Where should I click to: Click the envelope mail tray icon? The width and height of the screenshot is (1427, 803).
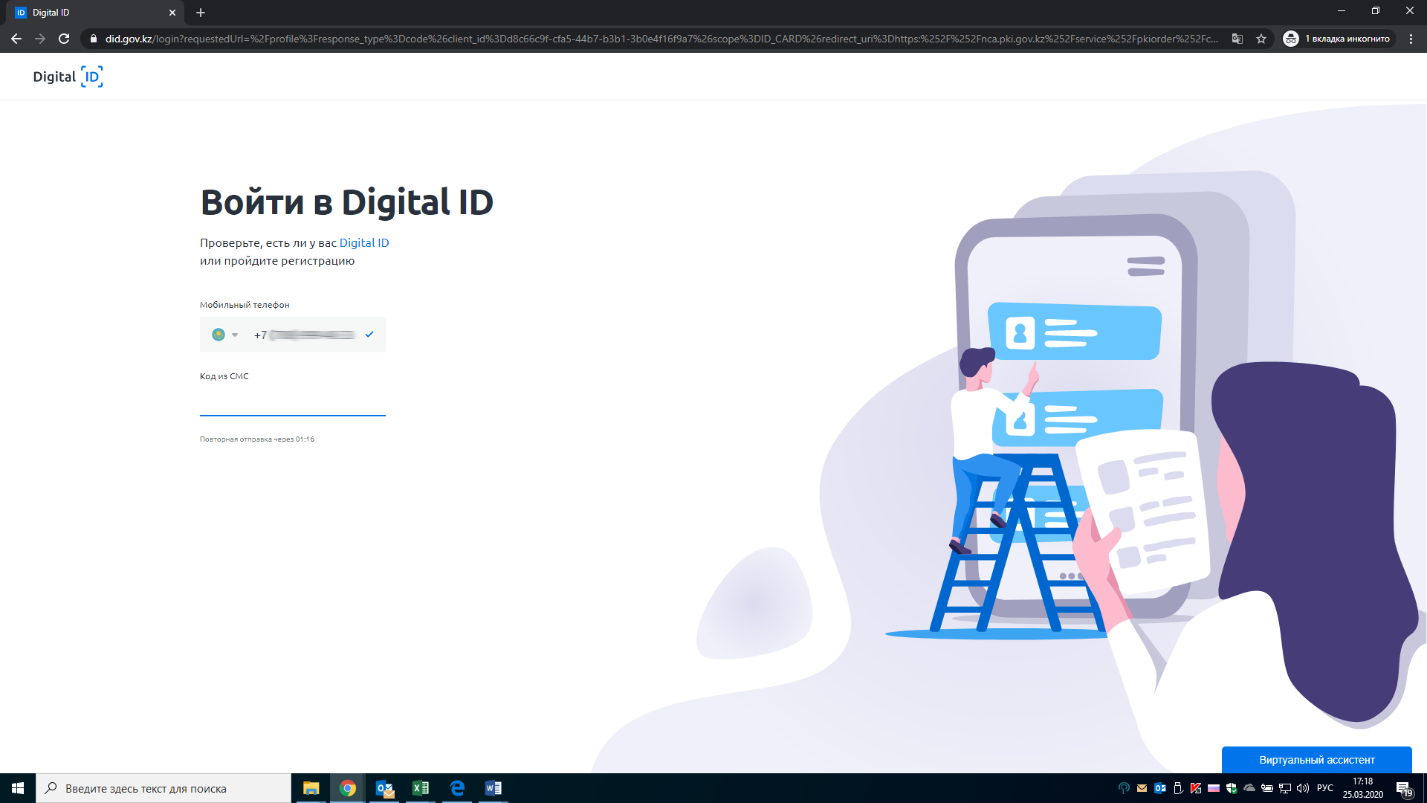click(x=1142, y=788)
